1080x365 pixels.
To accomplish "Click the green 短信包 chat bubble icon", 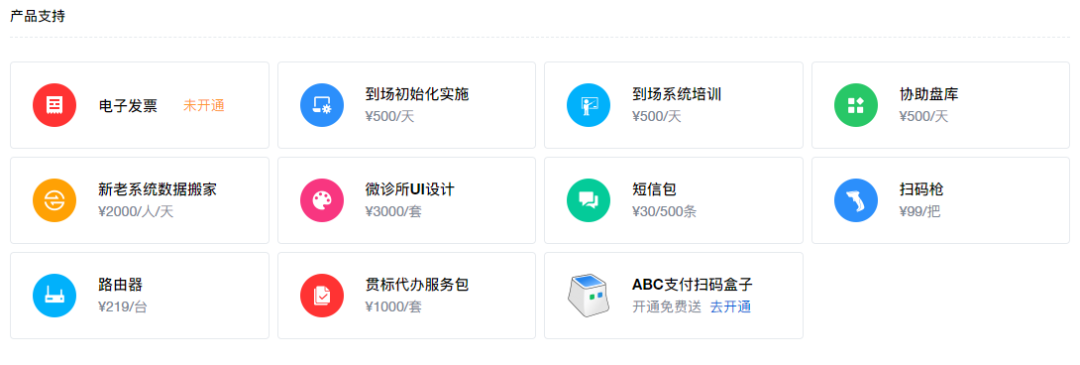I will pos(588,200).
